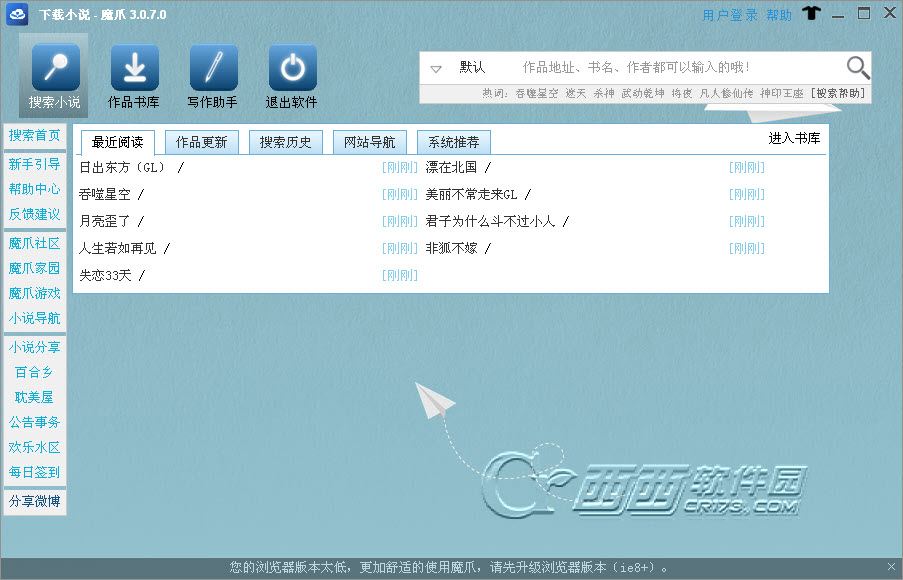Dismiss the browser version warning bar

click(891, 567)
